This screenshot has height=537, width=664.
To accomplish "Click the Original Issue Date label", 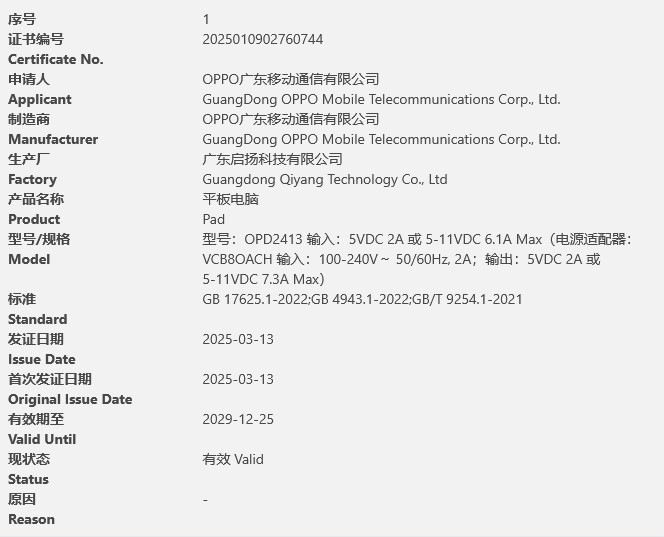I will [70, 399].
